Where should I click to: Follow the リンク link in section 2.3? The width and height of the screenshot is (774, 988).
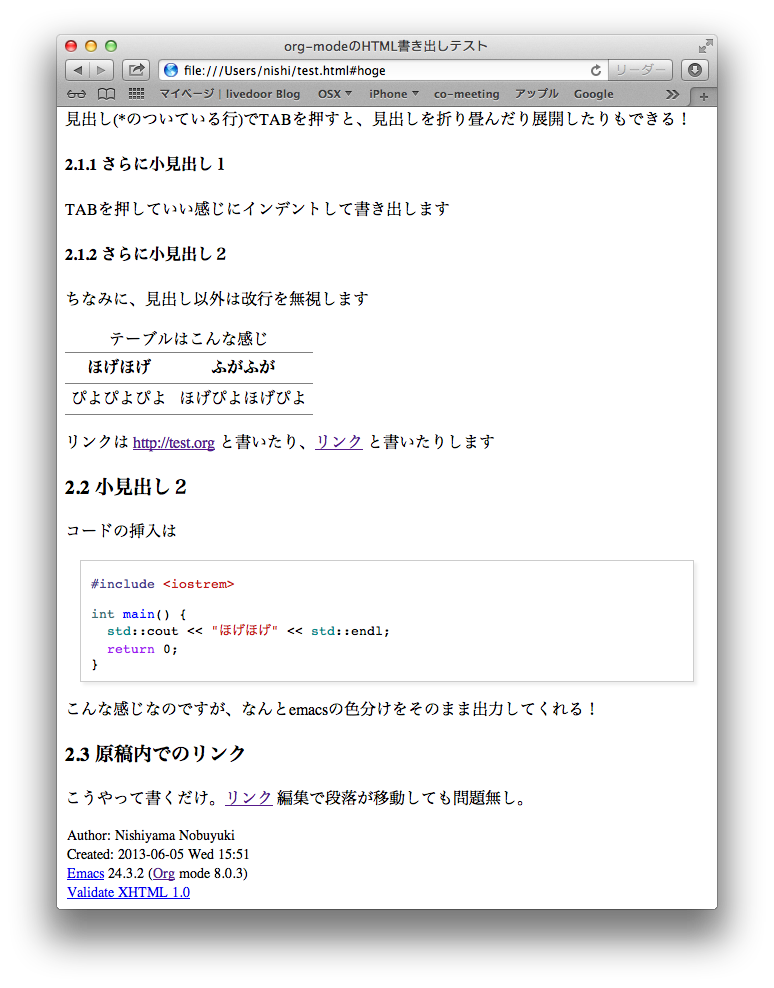point(248,797)
